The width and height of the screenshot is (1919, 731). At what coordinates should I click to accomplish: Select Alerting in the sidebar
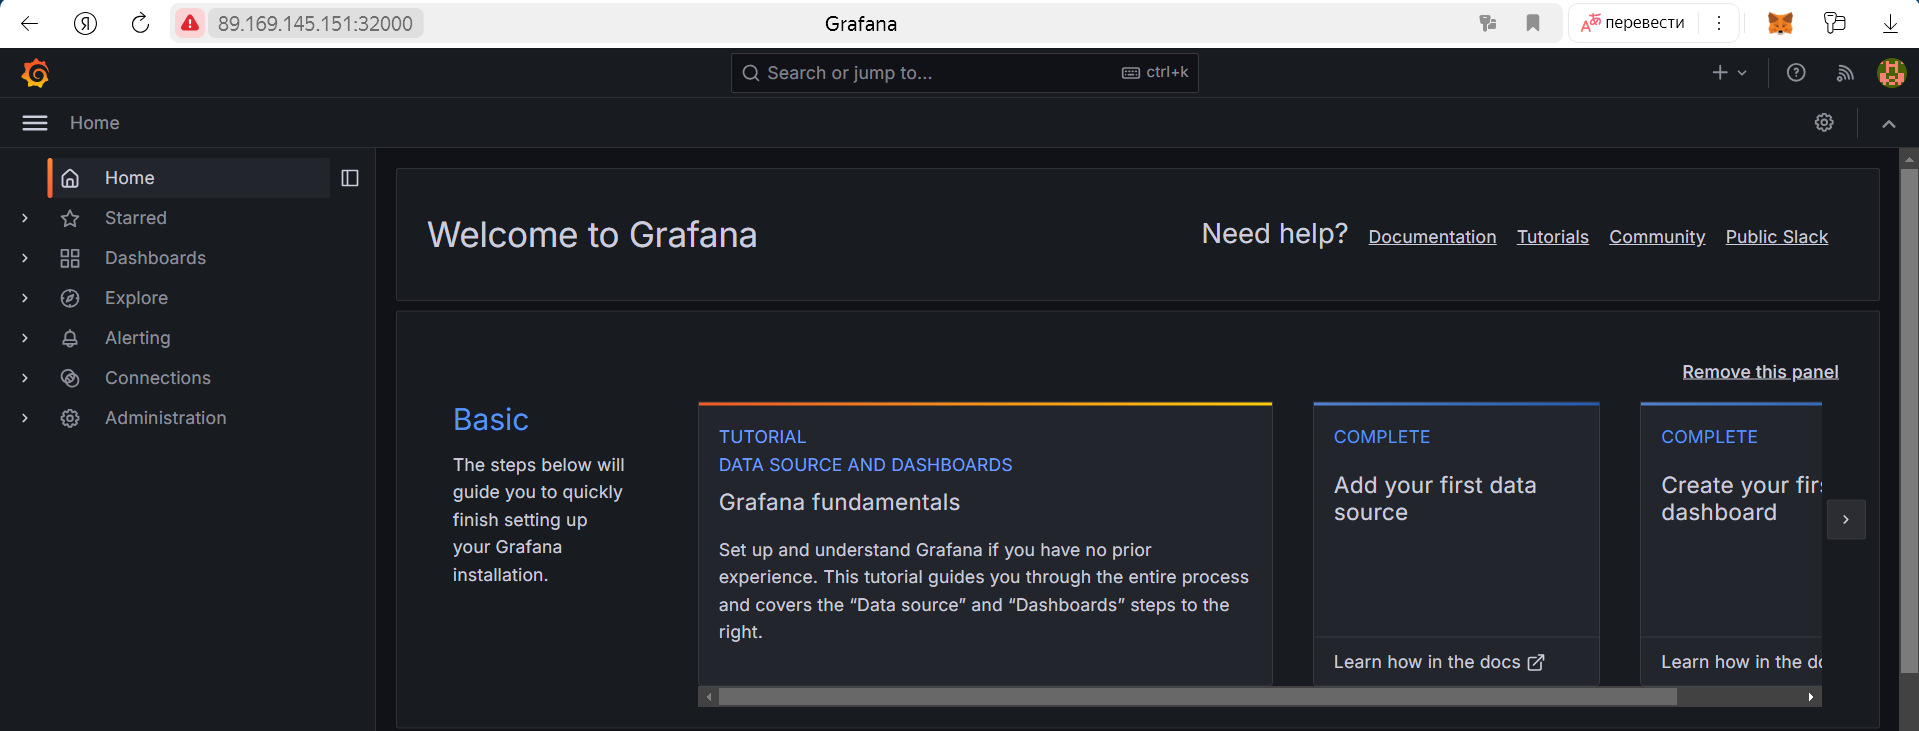(x=138, y=338)
